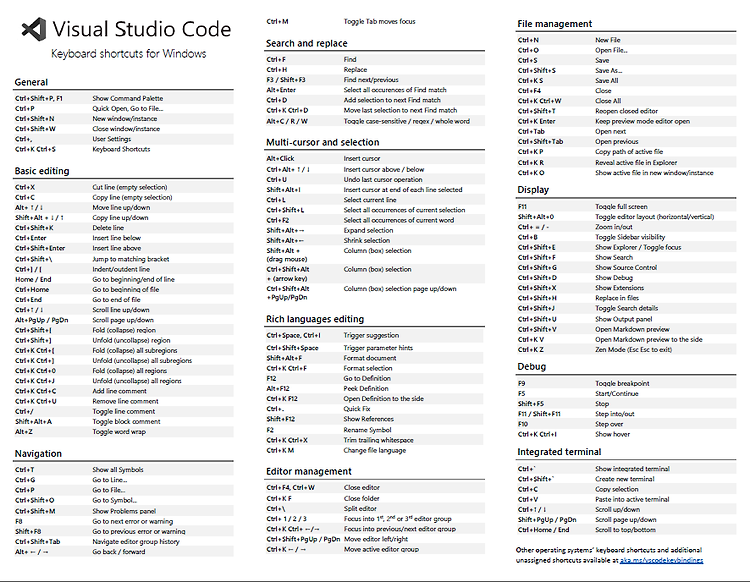
Task: Click the Visual Studio Code logo icon
Action: point(34,29)
